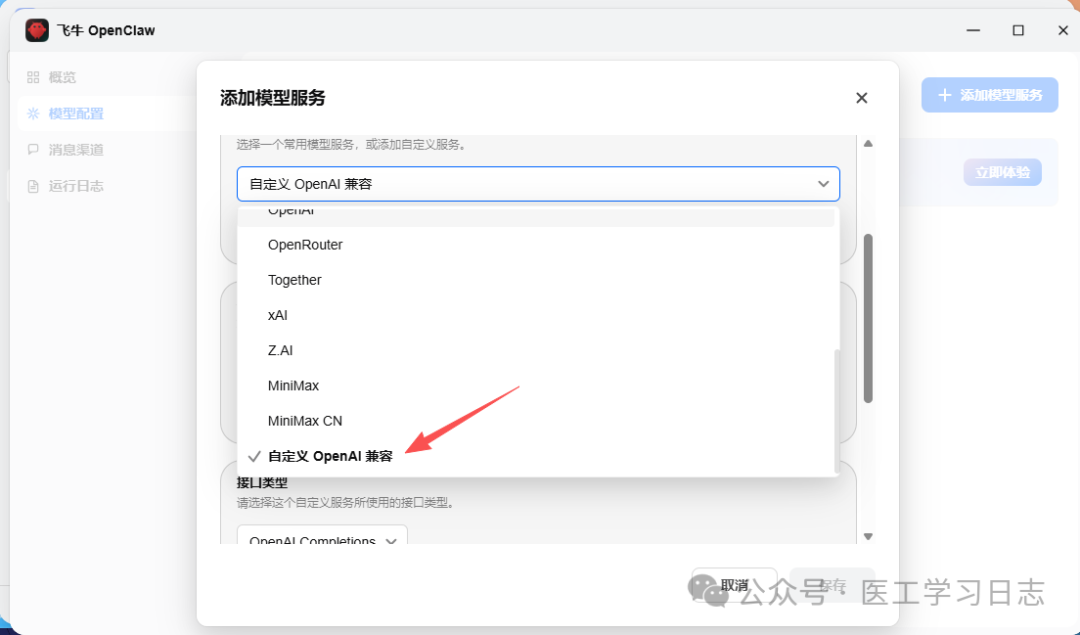Maximize the OpenClaw window

1018,30
